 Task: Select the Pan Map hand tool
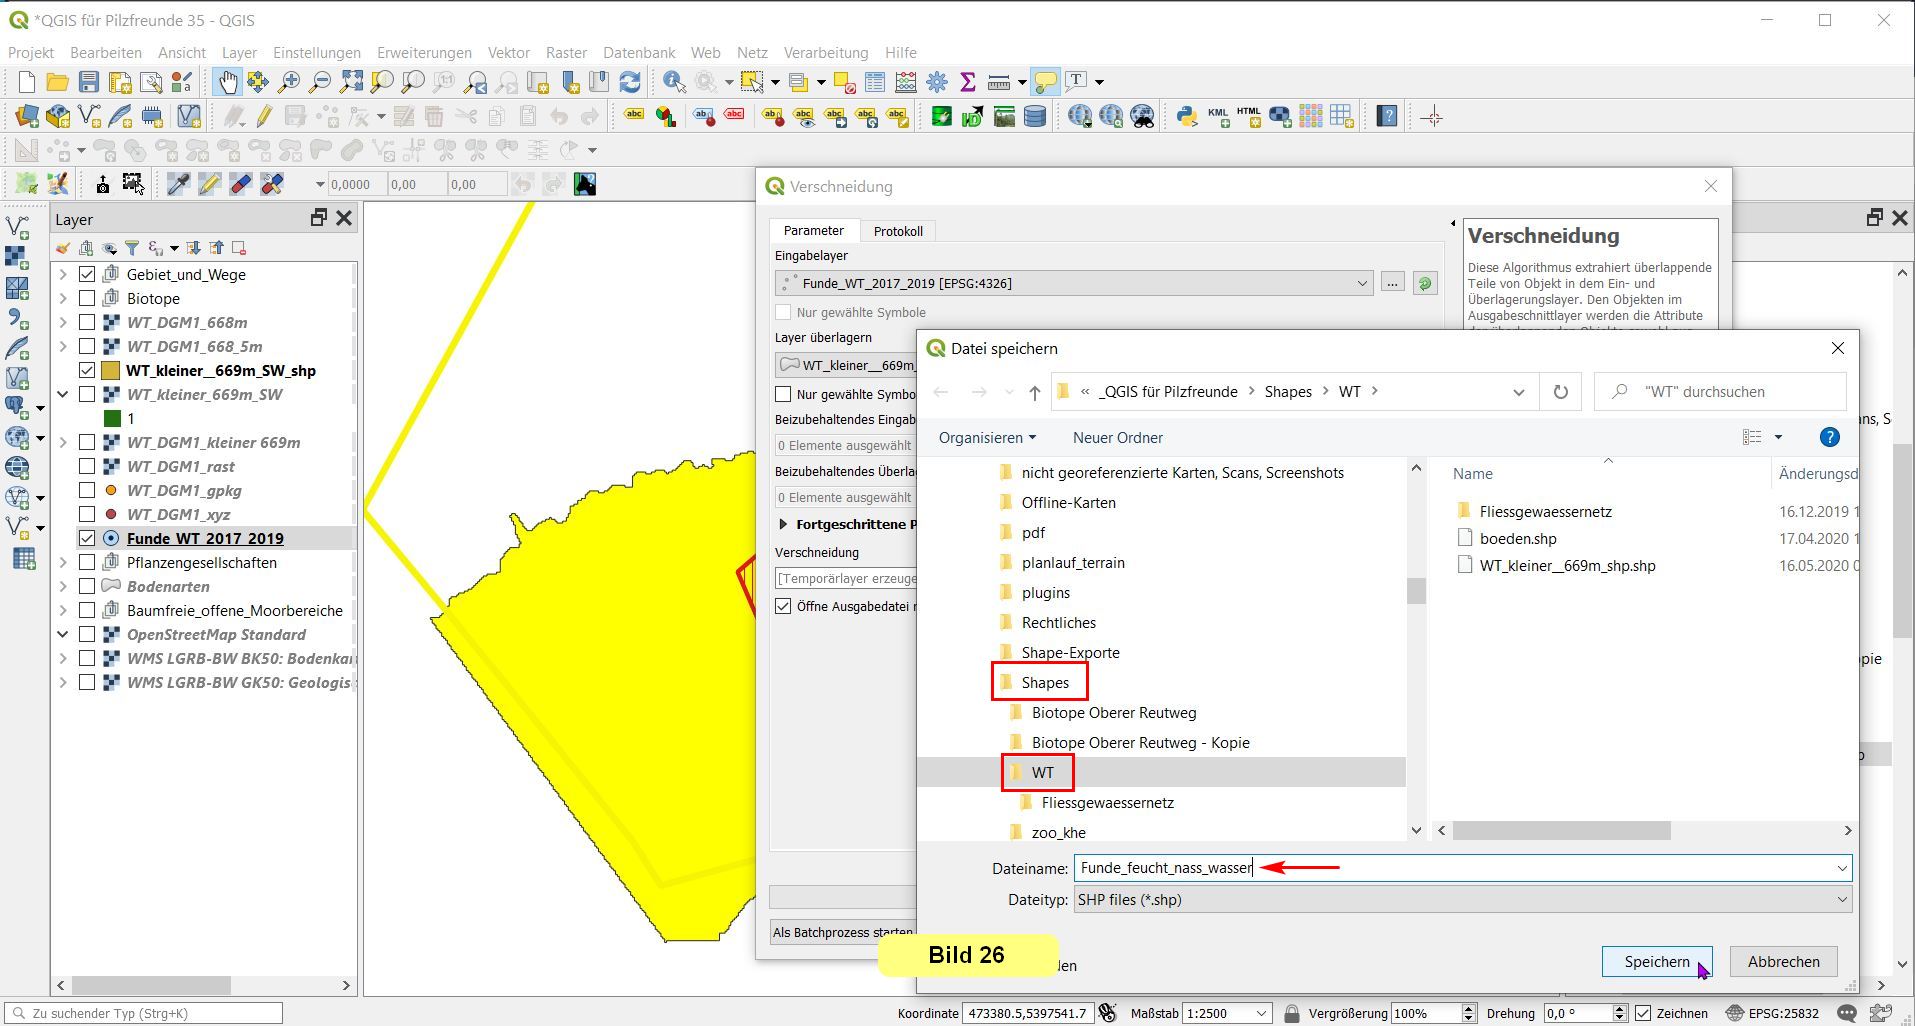pyautogui.click(x=227, y=82)
